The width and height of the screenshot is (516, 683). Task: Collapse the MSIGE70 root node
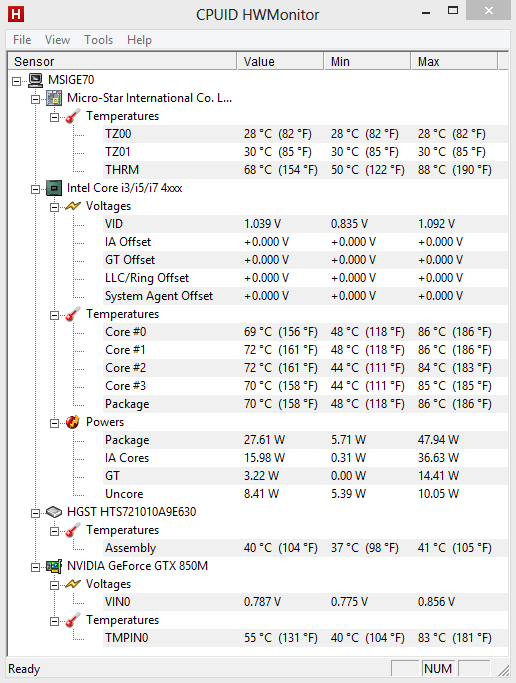click(17, 81)
